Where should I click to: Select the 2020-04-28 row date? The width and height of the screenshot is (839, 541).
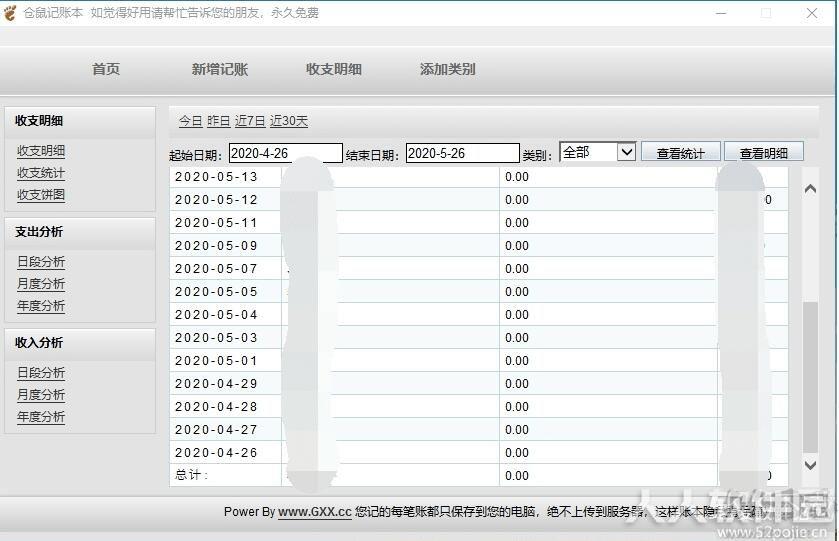tap(216, 407)
